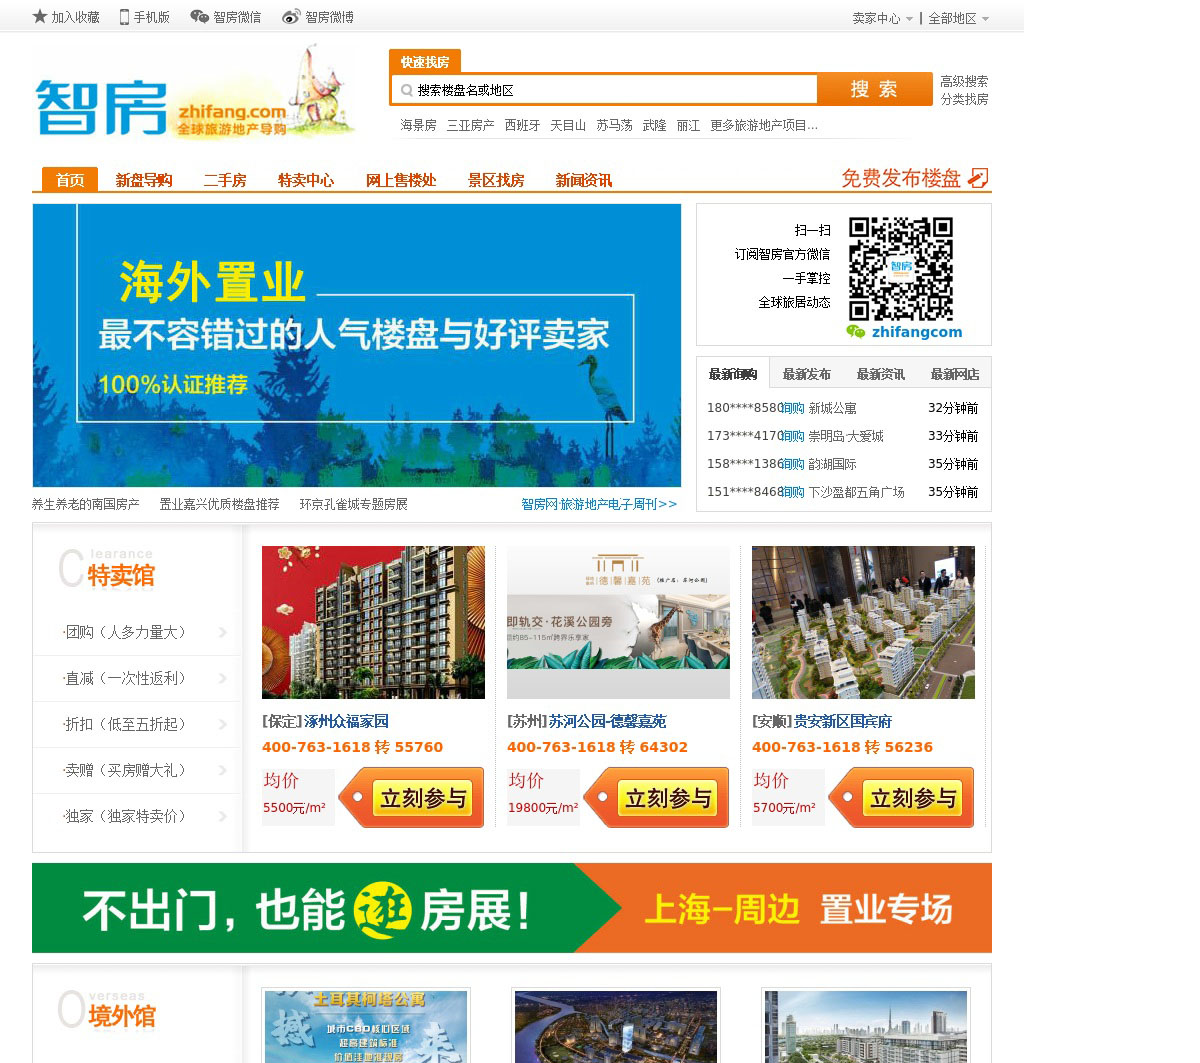
Task: Click 立刻参与 for 苏河公园-德馨嘉苑
Action: [657, 797]
